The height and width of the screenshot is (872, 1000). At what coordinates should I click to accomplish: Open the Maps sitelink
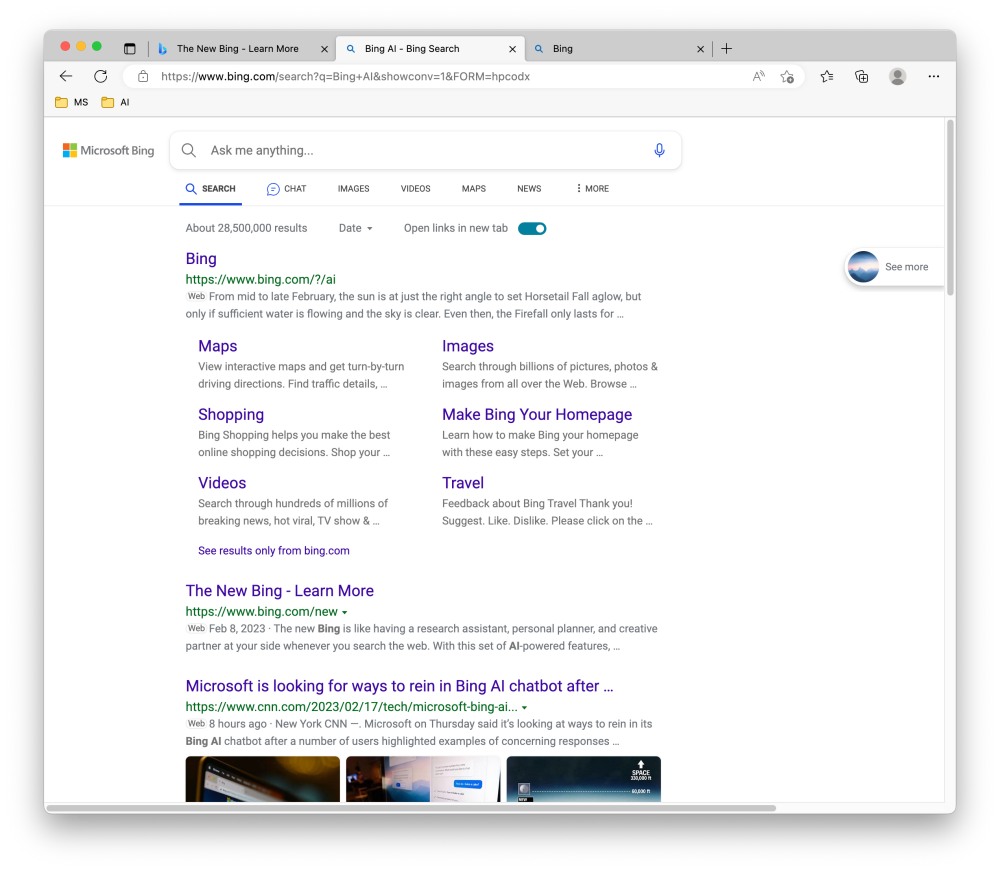(x=217, y=346)
